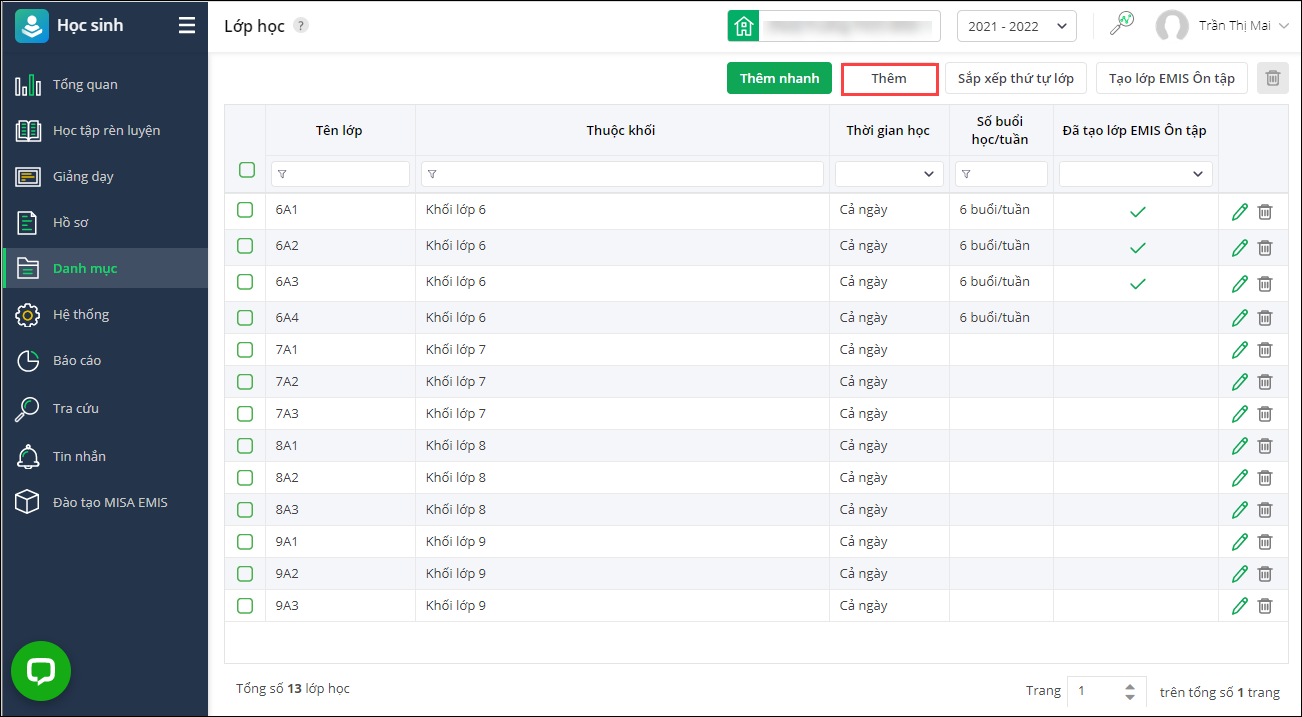The width and height of the screenshot is (1302, 717).
Task: Open the Đã tạo lớp EMIS Ôn tập filter
Action: (x=1135, y=174)
